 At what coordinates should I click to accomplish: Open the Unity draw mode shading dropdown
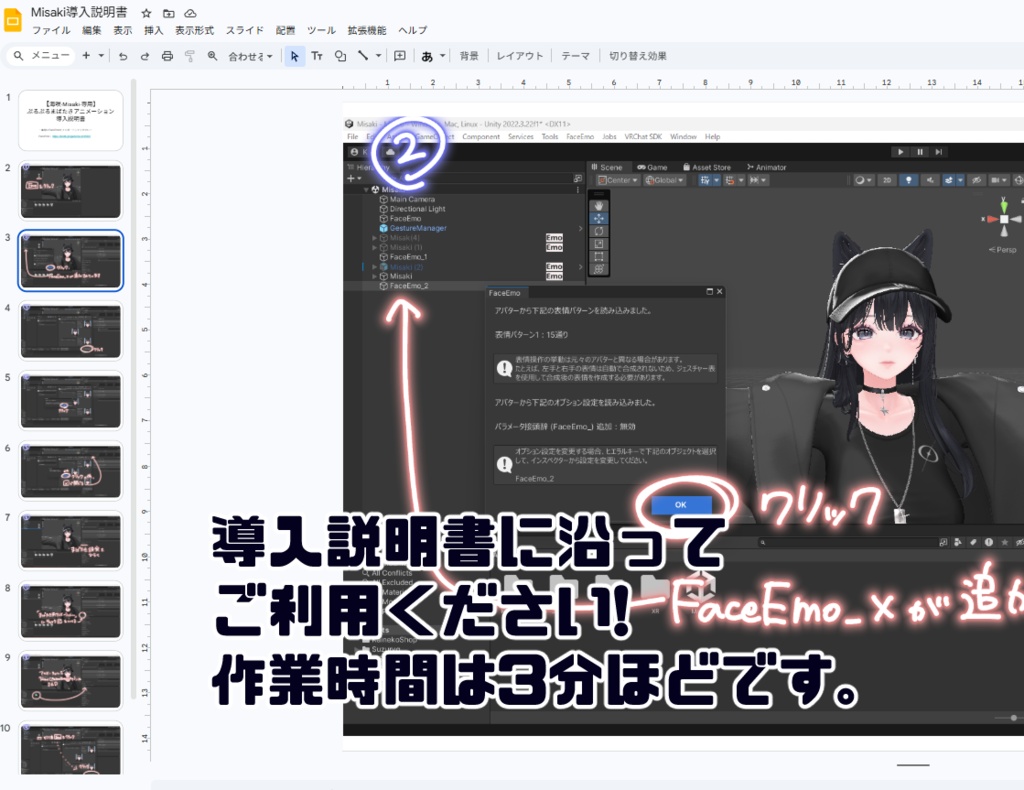click(x=863, y=180)
